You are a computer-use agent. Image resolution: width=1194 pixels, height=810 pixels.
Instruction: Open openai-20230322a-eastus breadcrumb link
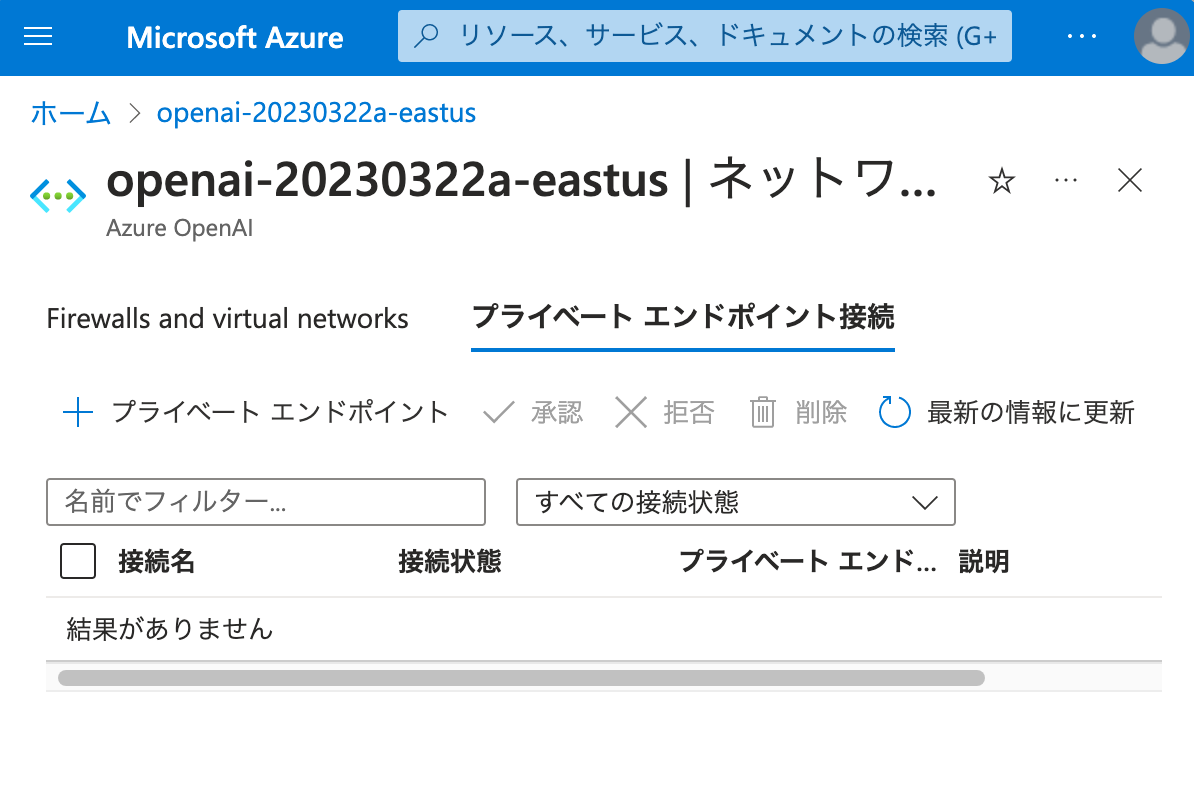(x=316, y=113)
